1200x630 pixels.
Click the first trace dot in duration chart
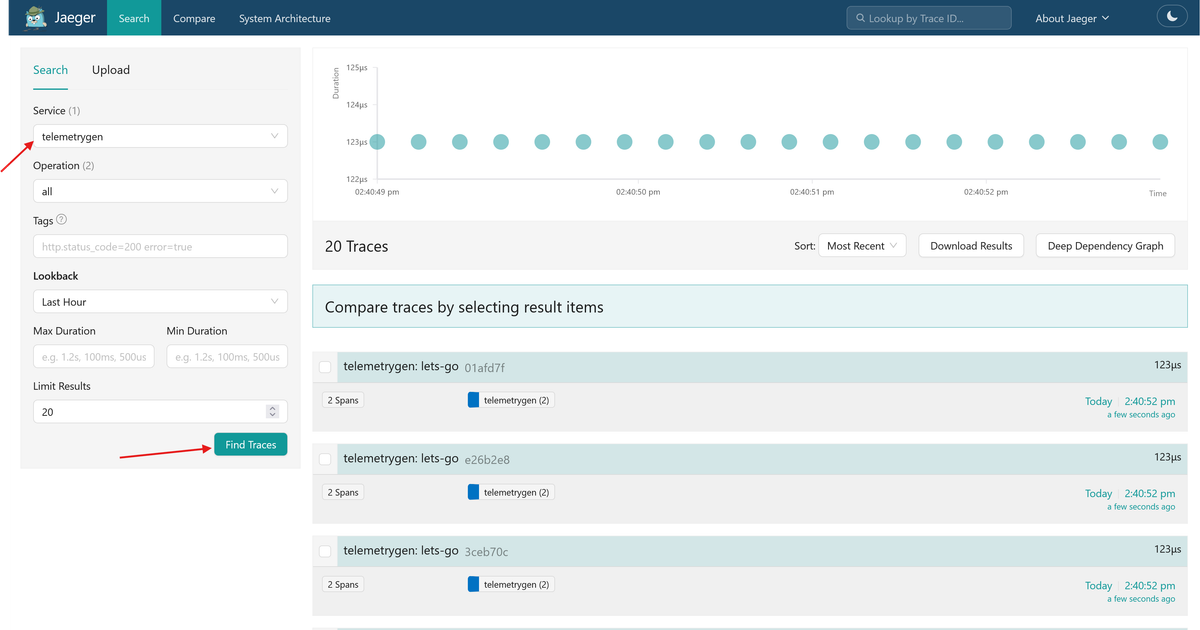coord(377,142)
